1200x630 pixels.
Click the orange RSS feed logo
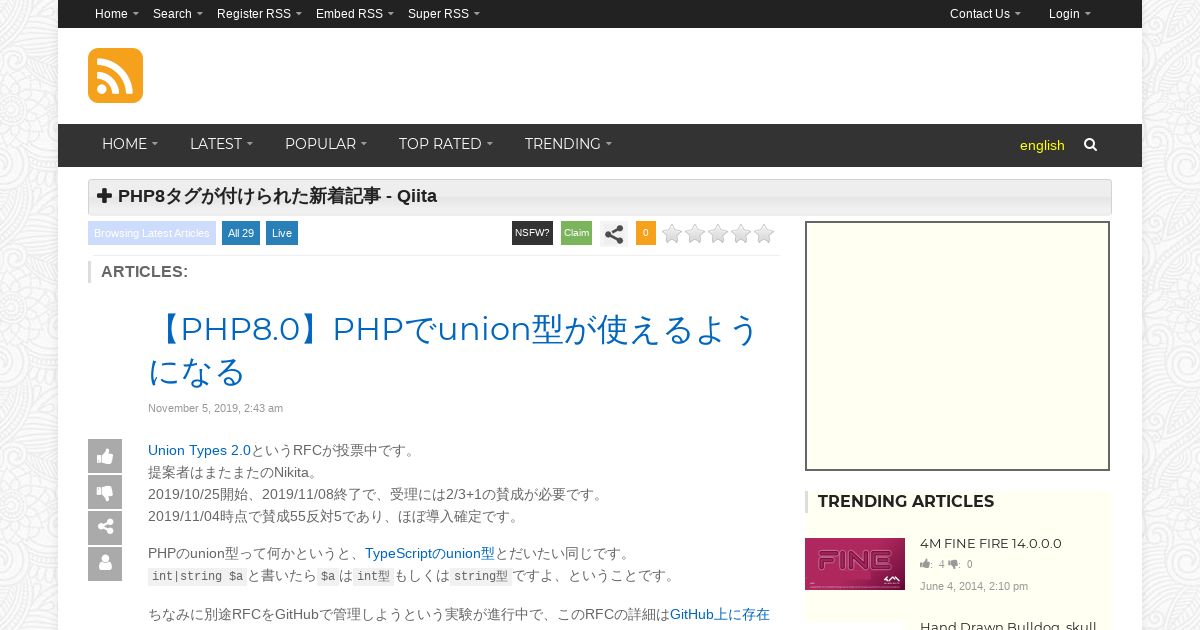click(115, 75)
